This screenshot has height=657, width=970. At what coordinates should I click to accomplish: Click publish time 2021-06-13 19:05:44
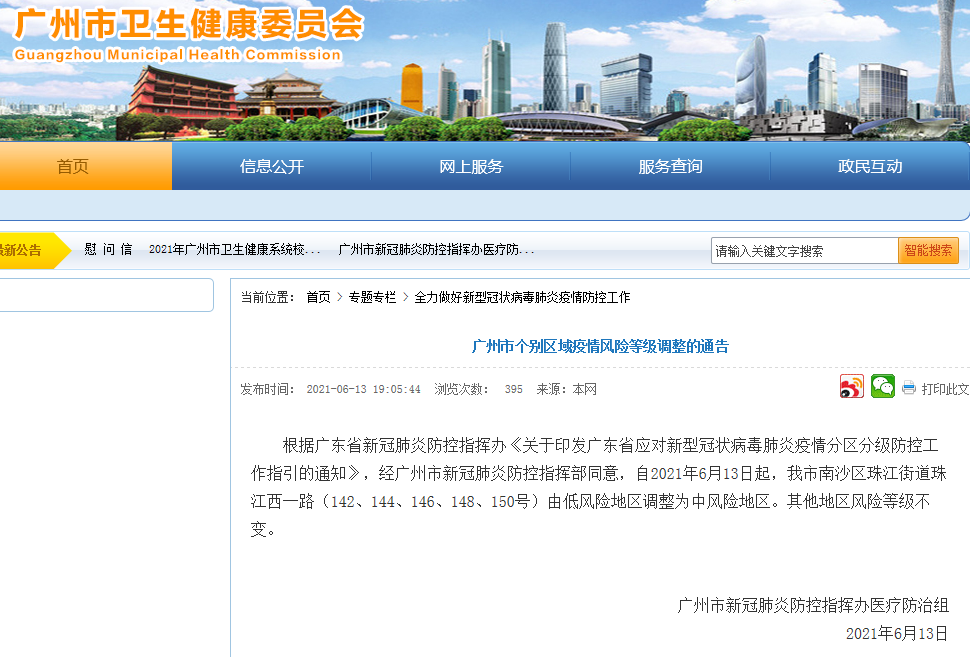(x=364, y=389)
